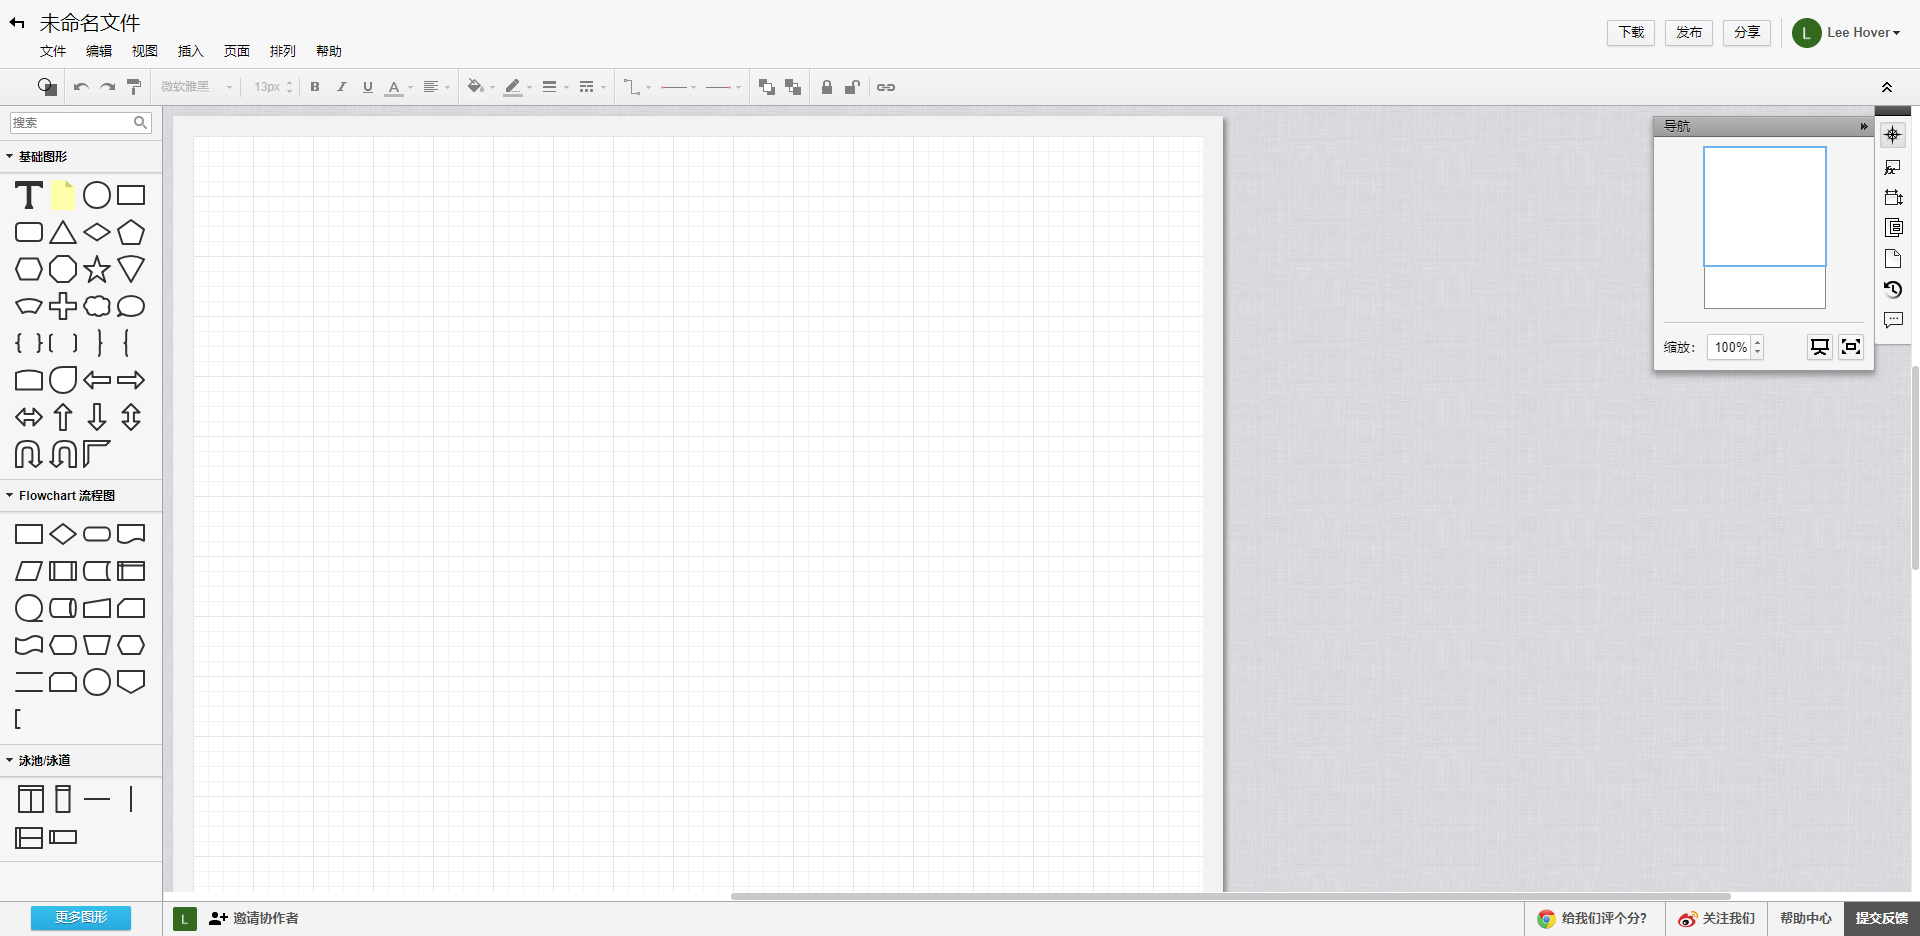Open the font family dropdown
The height and width of the screenshot is (936, 1920).
click(x=197, y=87)
